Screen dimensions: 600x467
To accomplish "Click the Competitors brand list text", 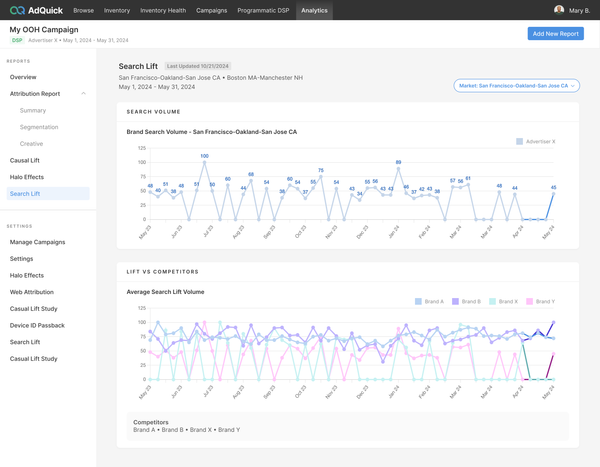I will pyautogui.click(x=187, y=430).
